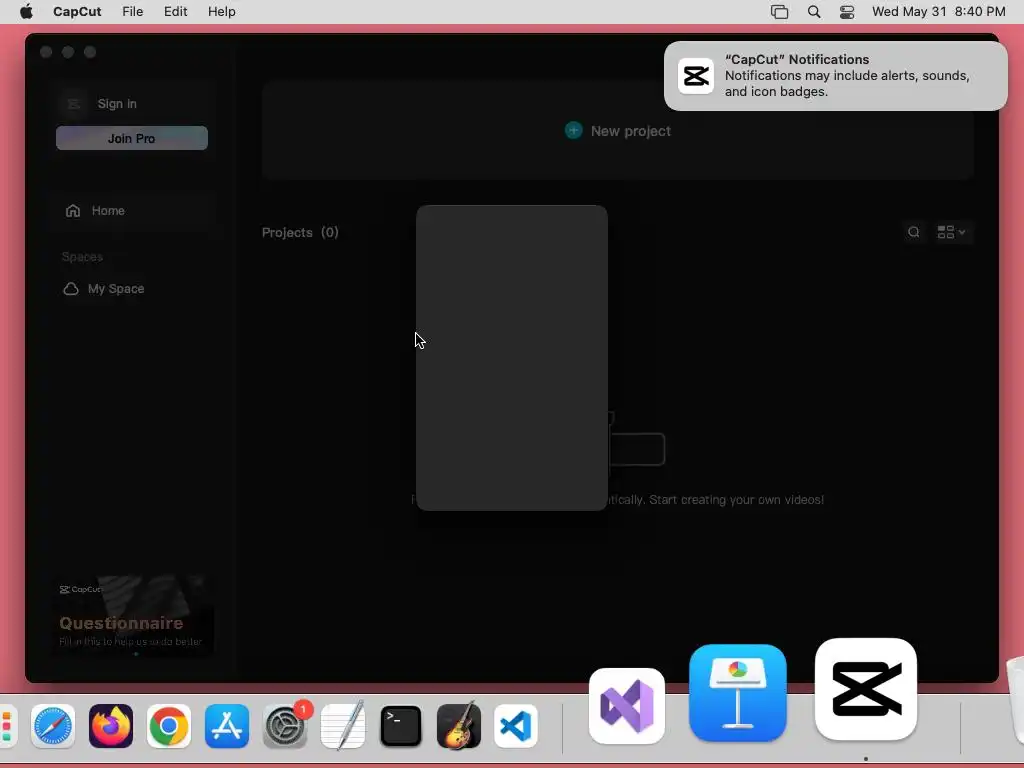Open the CapCut application menu
Screen dimensions: 1024x768
point(77,12)
